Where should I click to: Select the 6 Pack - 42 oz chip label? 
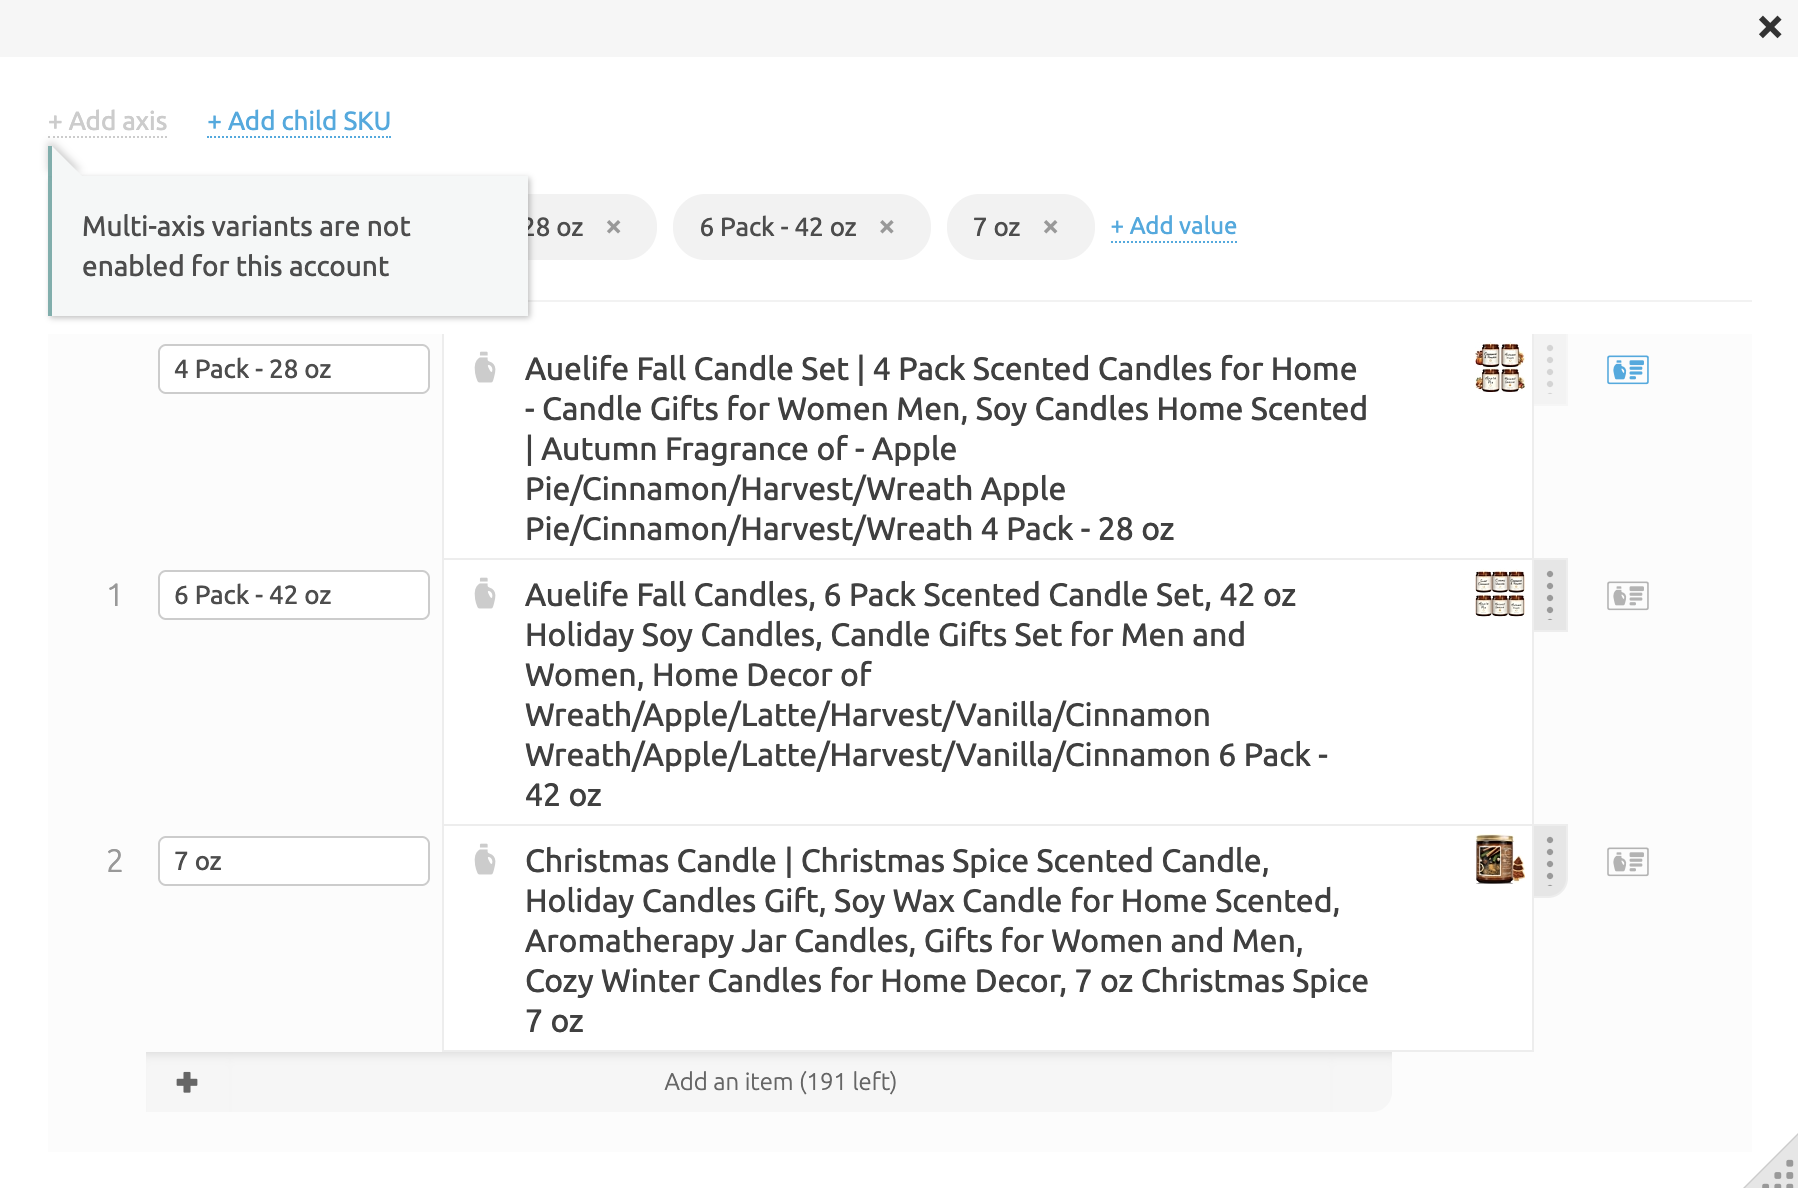(x=778, y=227)
